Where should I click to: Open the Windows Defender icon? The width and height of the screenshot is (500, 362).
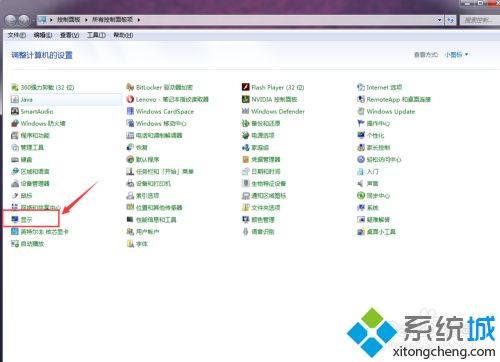(246, 111)
